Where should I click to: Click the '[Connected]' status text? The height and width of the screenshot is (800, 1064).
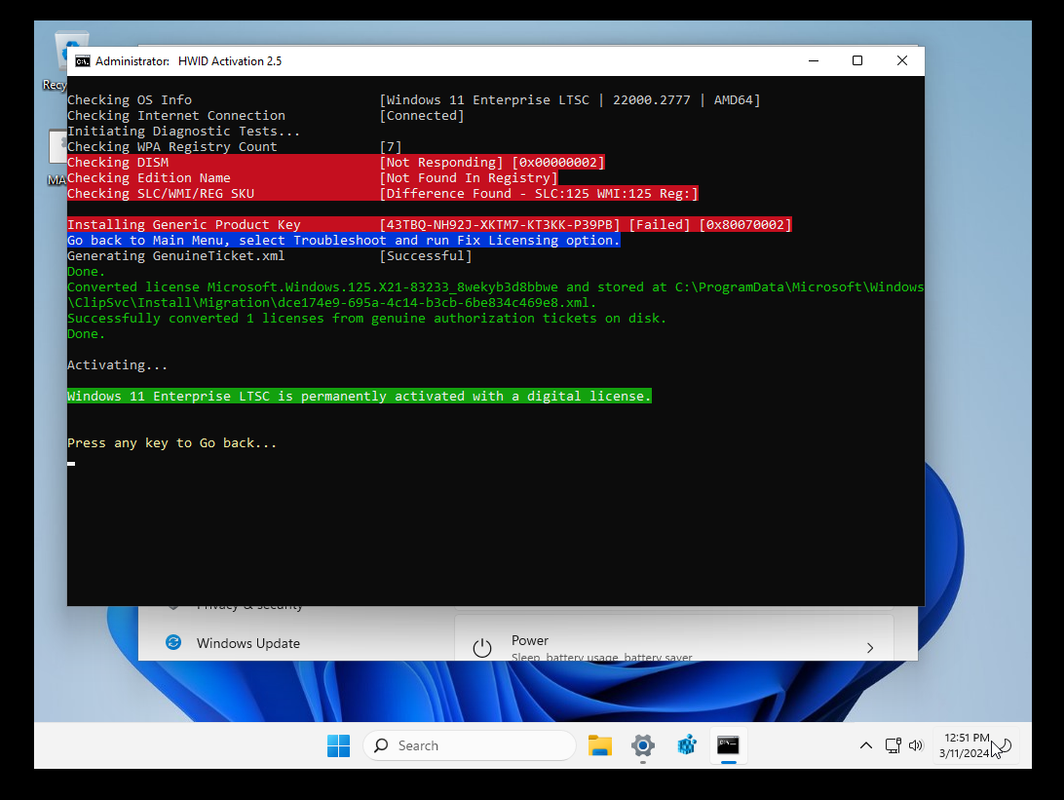[x=421, y=115]
